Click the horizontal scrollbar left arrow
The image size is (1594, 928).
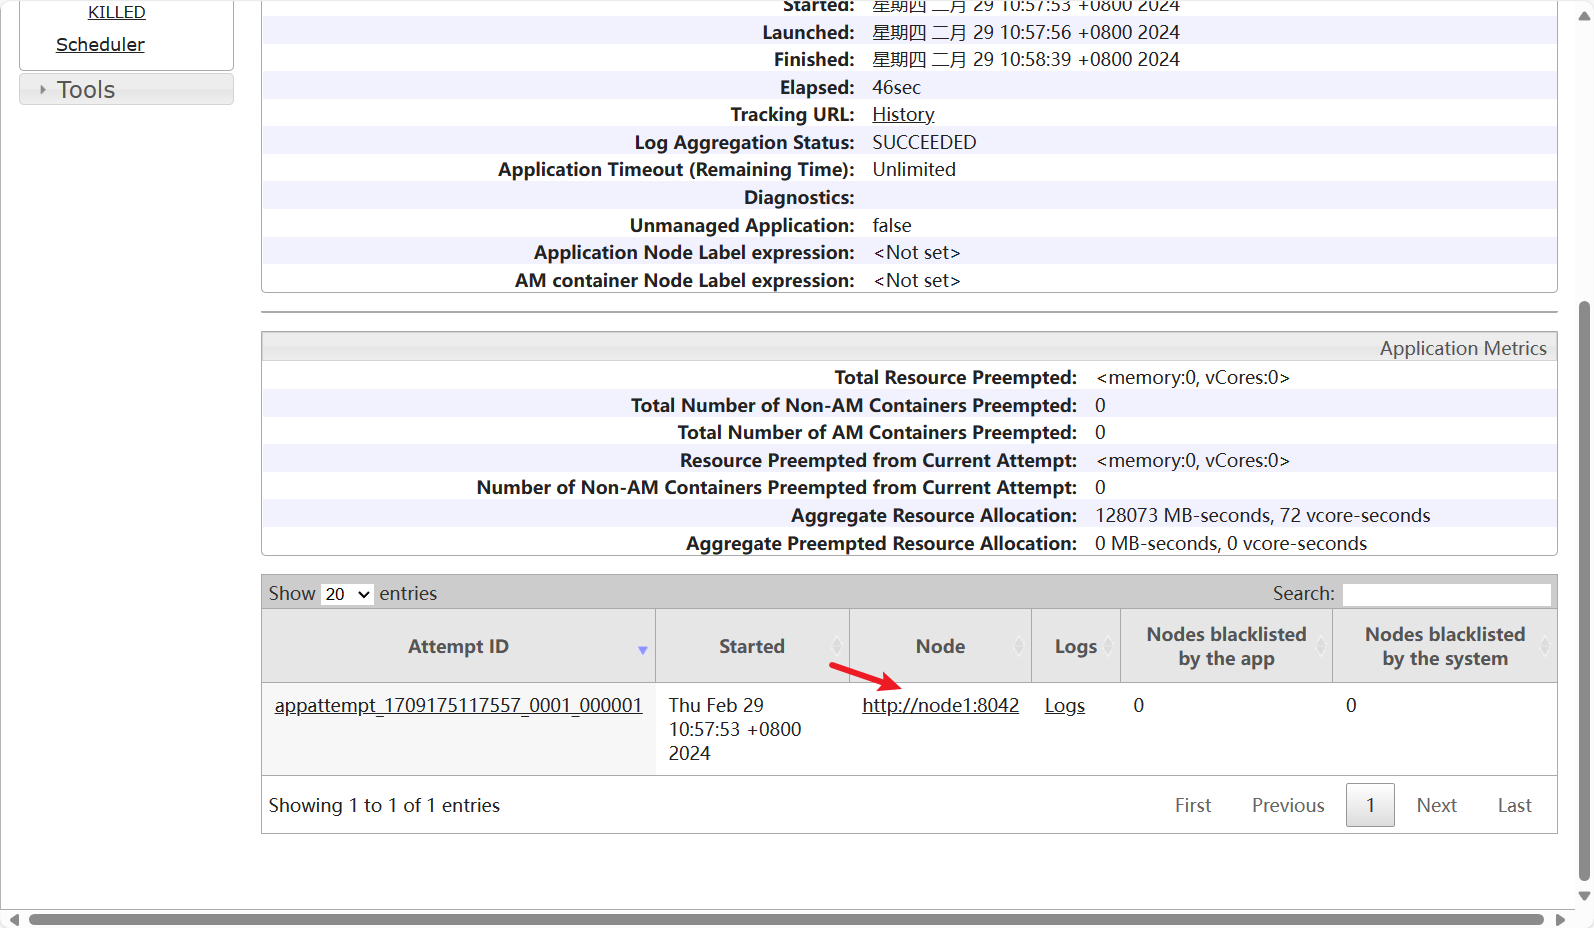(14, 919)
